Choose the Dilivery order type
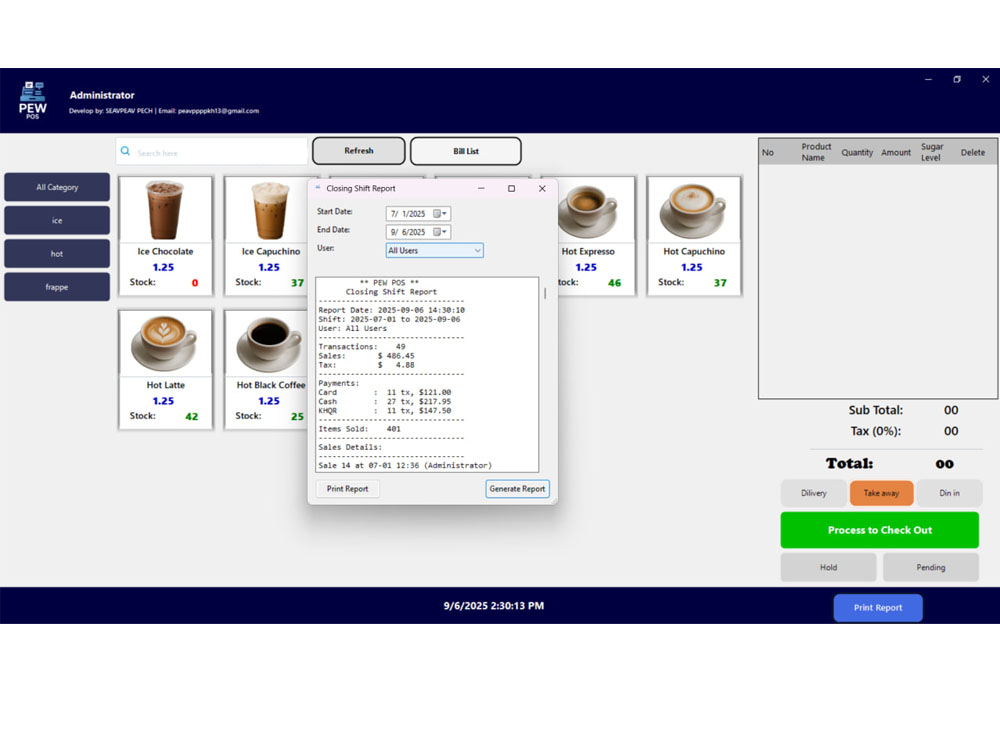The image size is (1000, 750). [814, 493]
